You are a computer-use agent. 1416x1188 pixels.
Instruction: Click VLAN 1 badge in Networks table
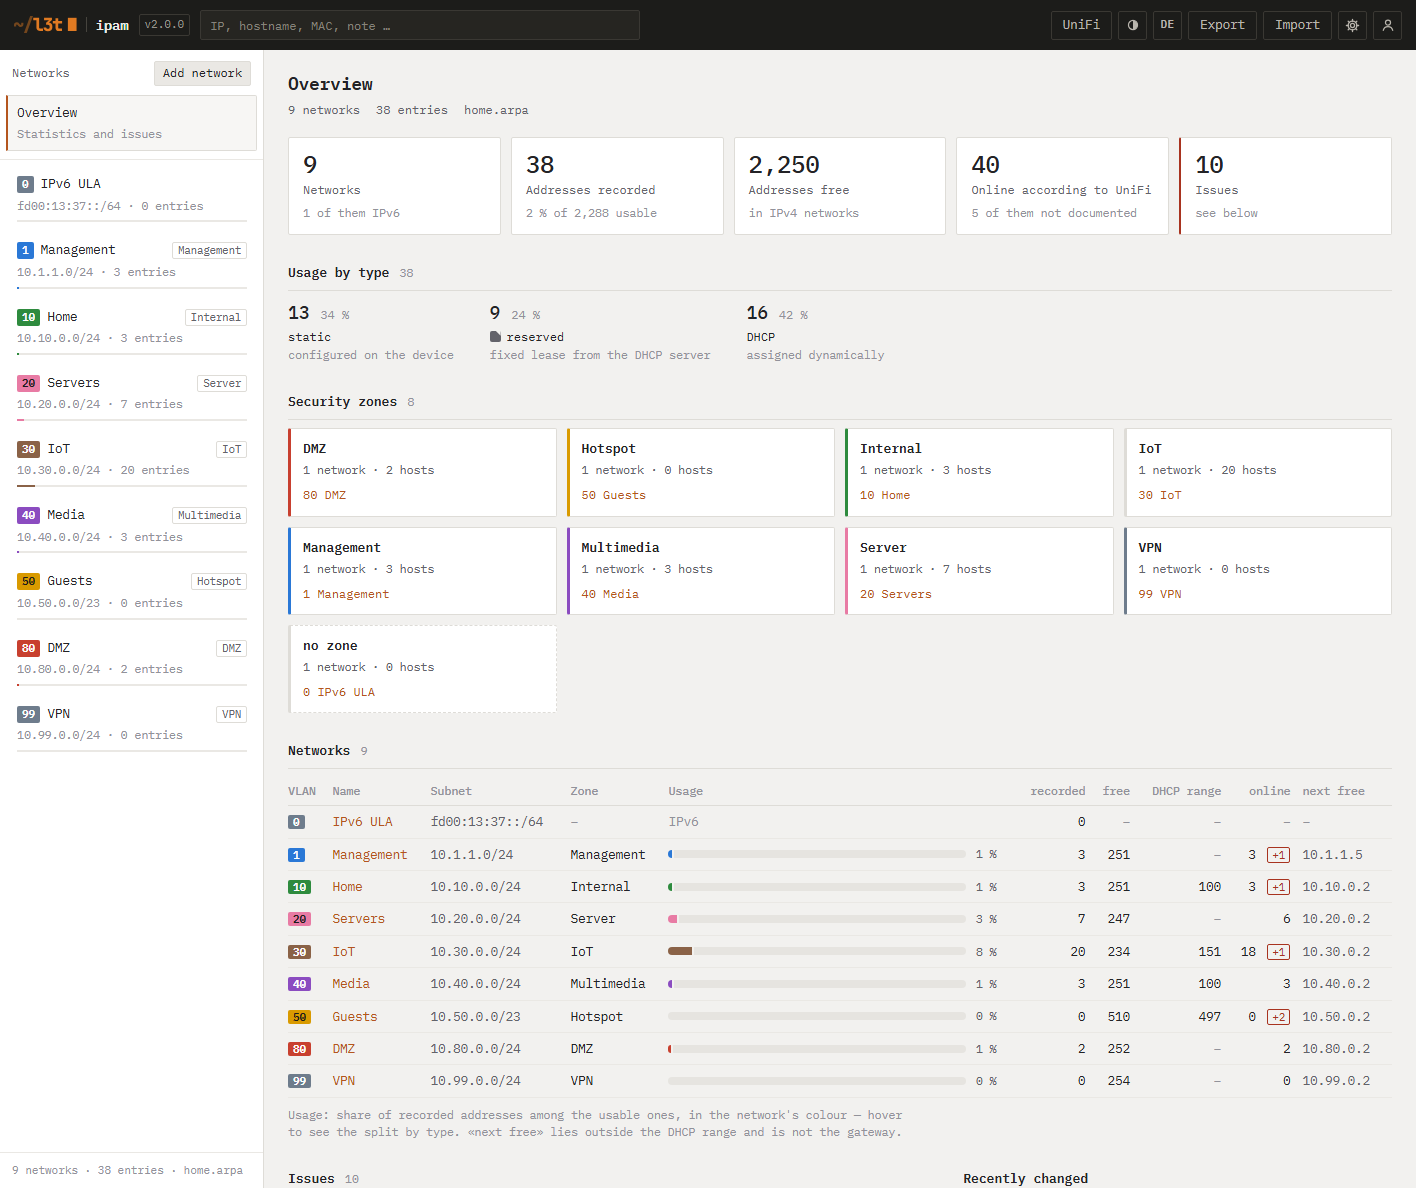click(x=296, y=855)
